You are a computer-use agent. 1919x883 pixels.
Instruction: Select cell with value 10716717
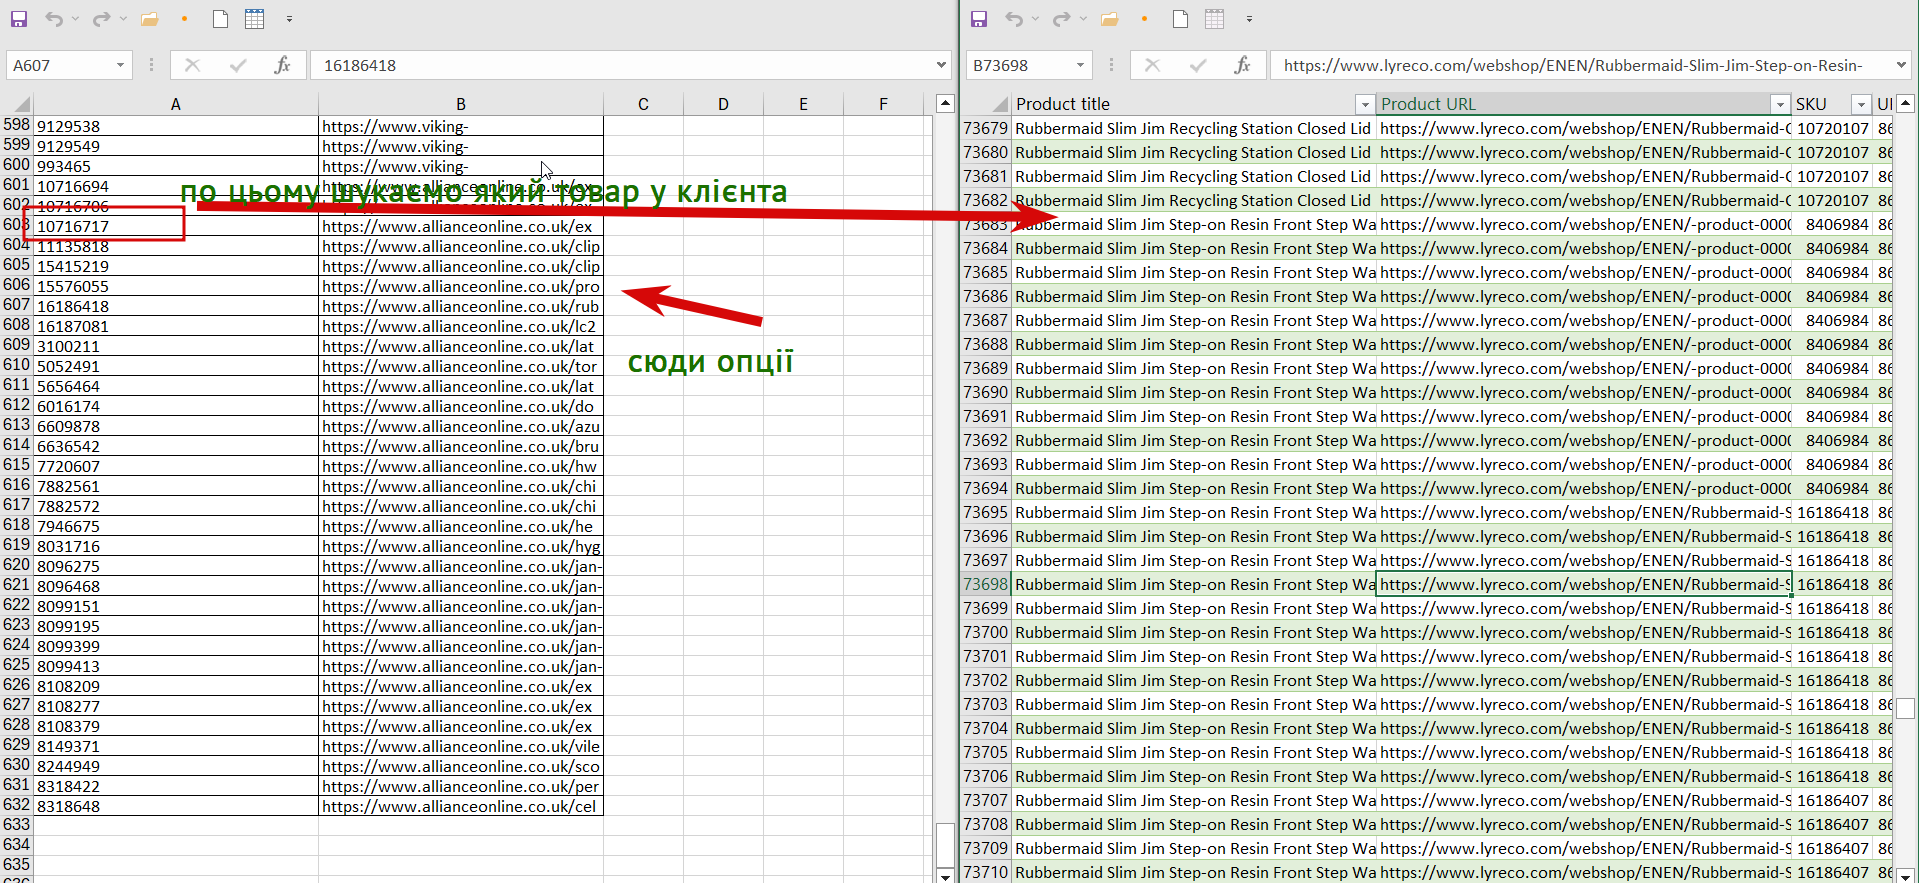click(176, 226)
